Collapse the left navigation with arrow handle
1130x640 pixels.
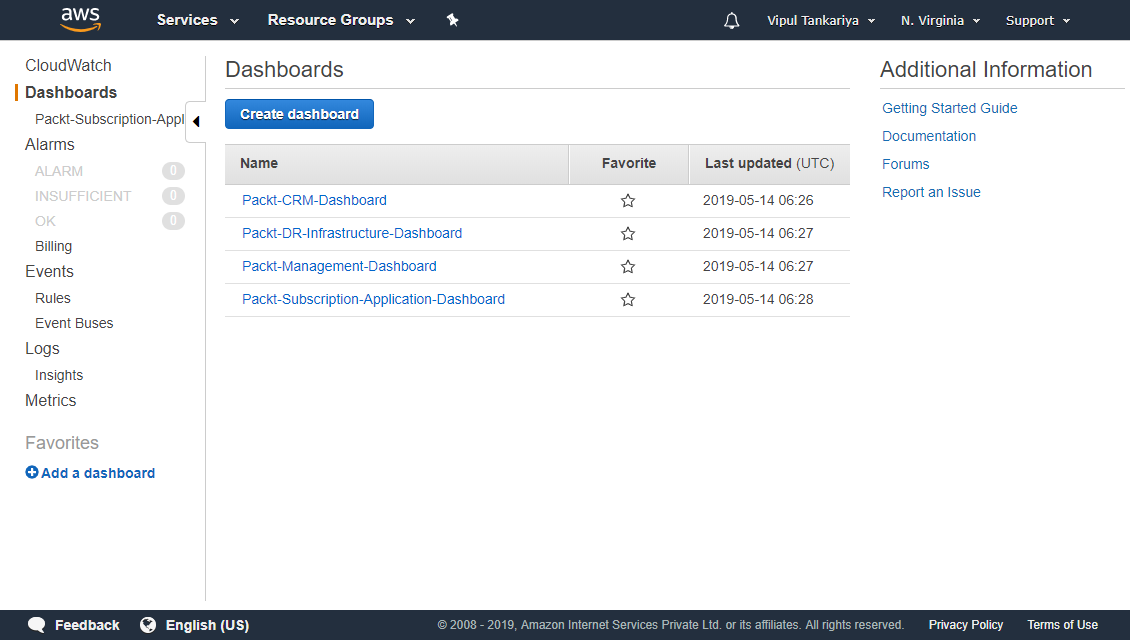coord(196,122)
